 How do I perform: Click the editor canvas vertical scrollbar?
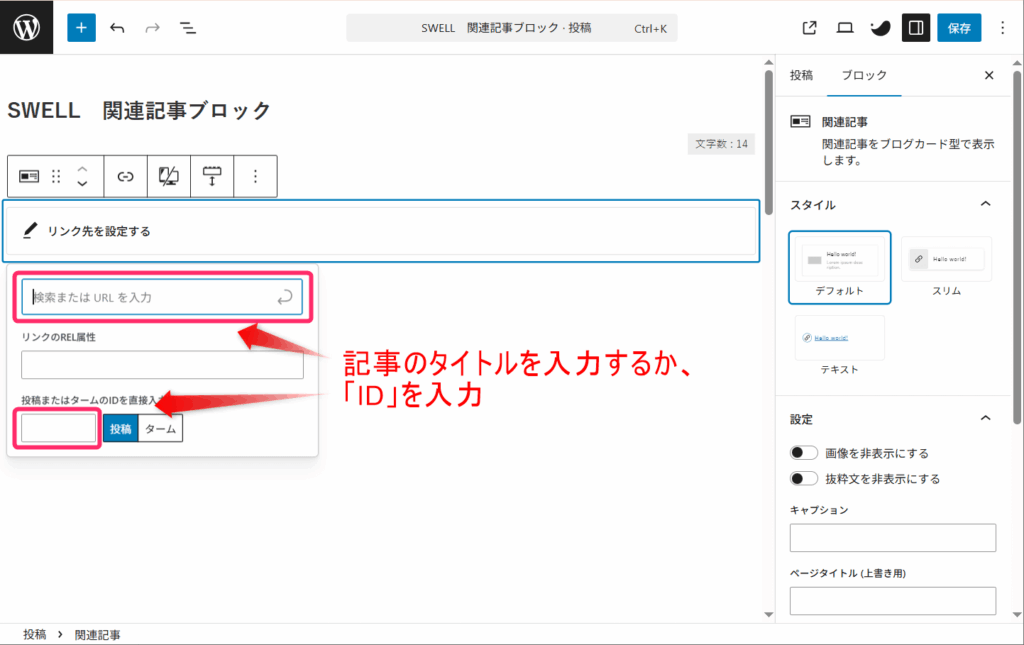(769, 142)
